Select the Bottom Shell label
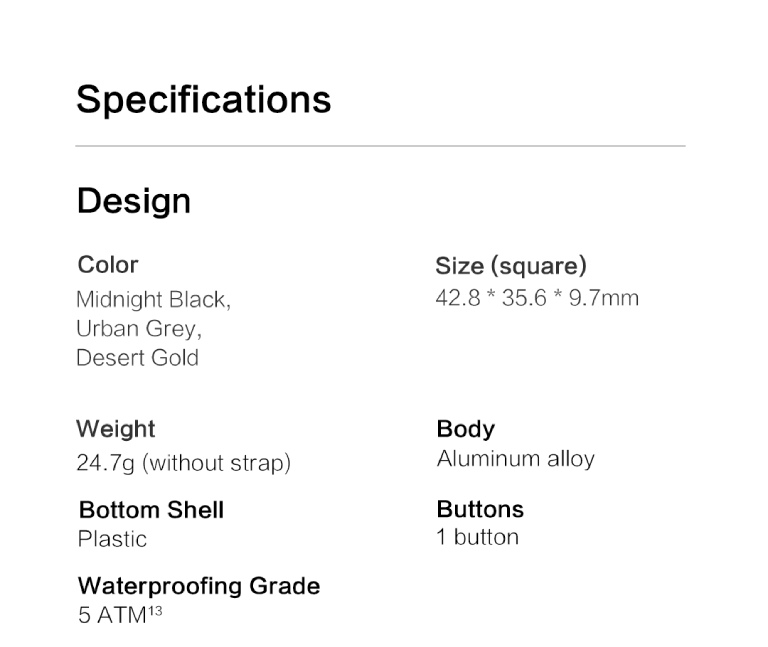The image size is (768, 647). tap(151, 510)
